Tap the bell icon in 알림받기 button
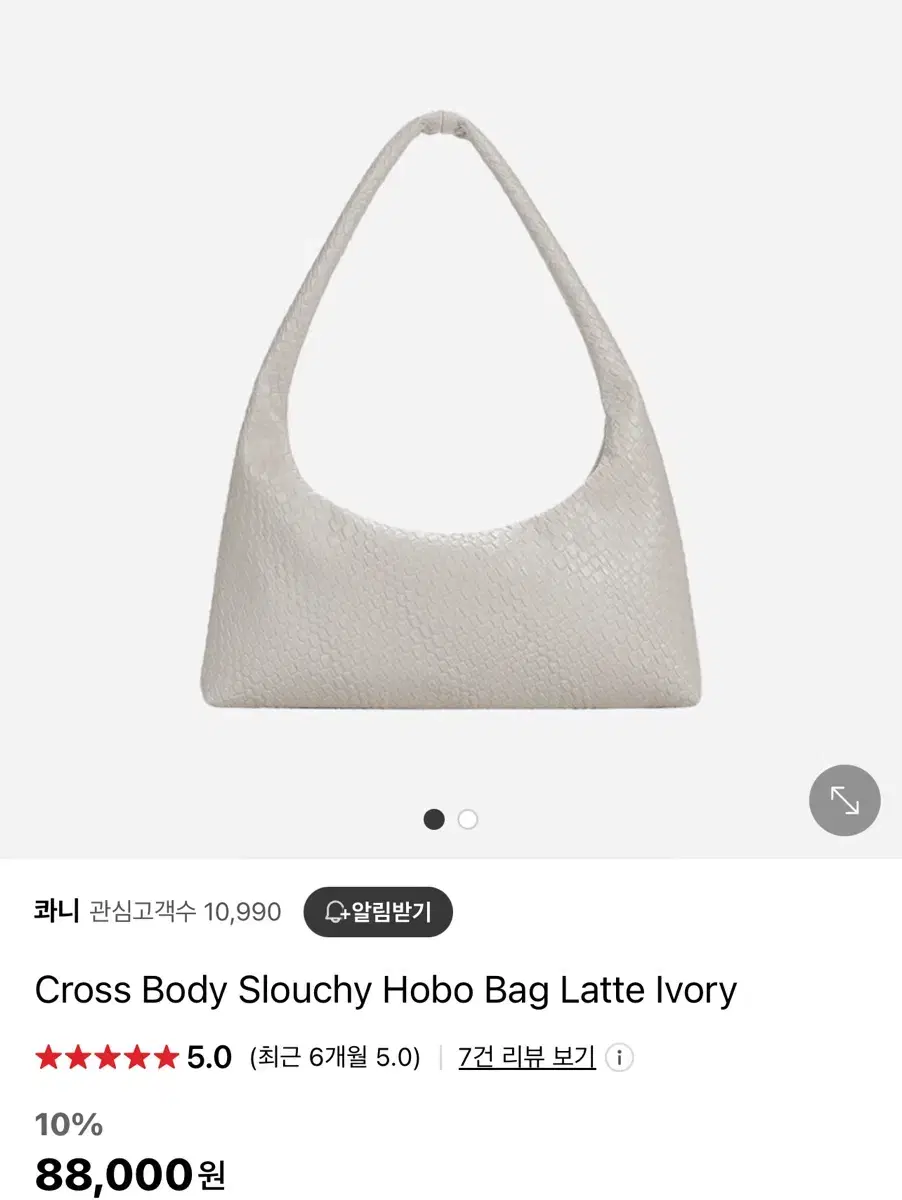The height and width of the screenshot is (1200, 902). coord(336,912)
